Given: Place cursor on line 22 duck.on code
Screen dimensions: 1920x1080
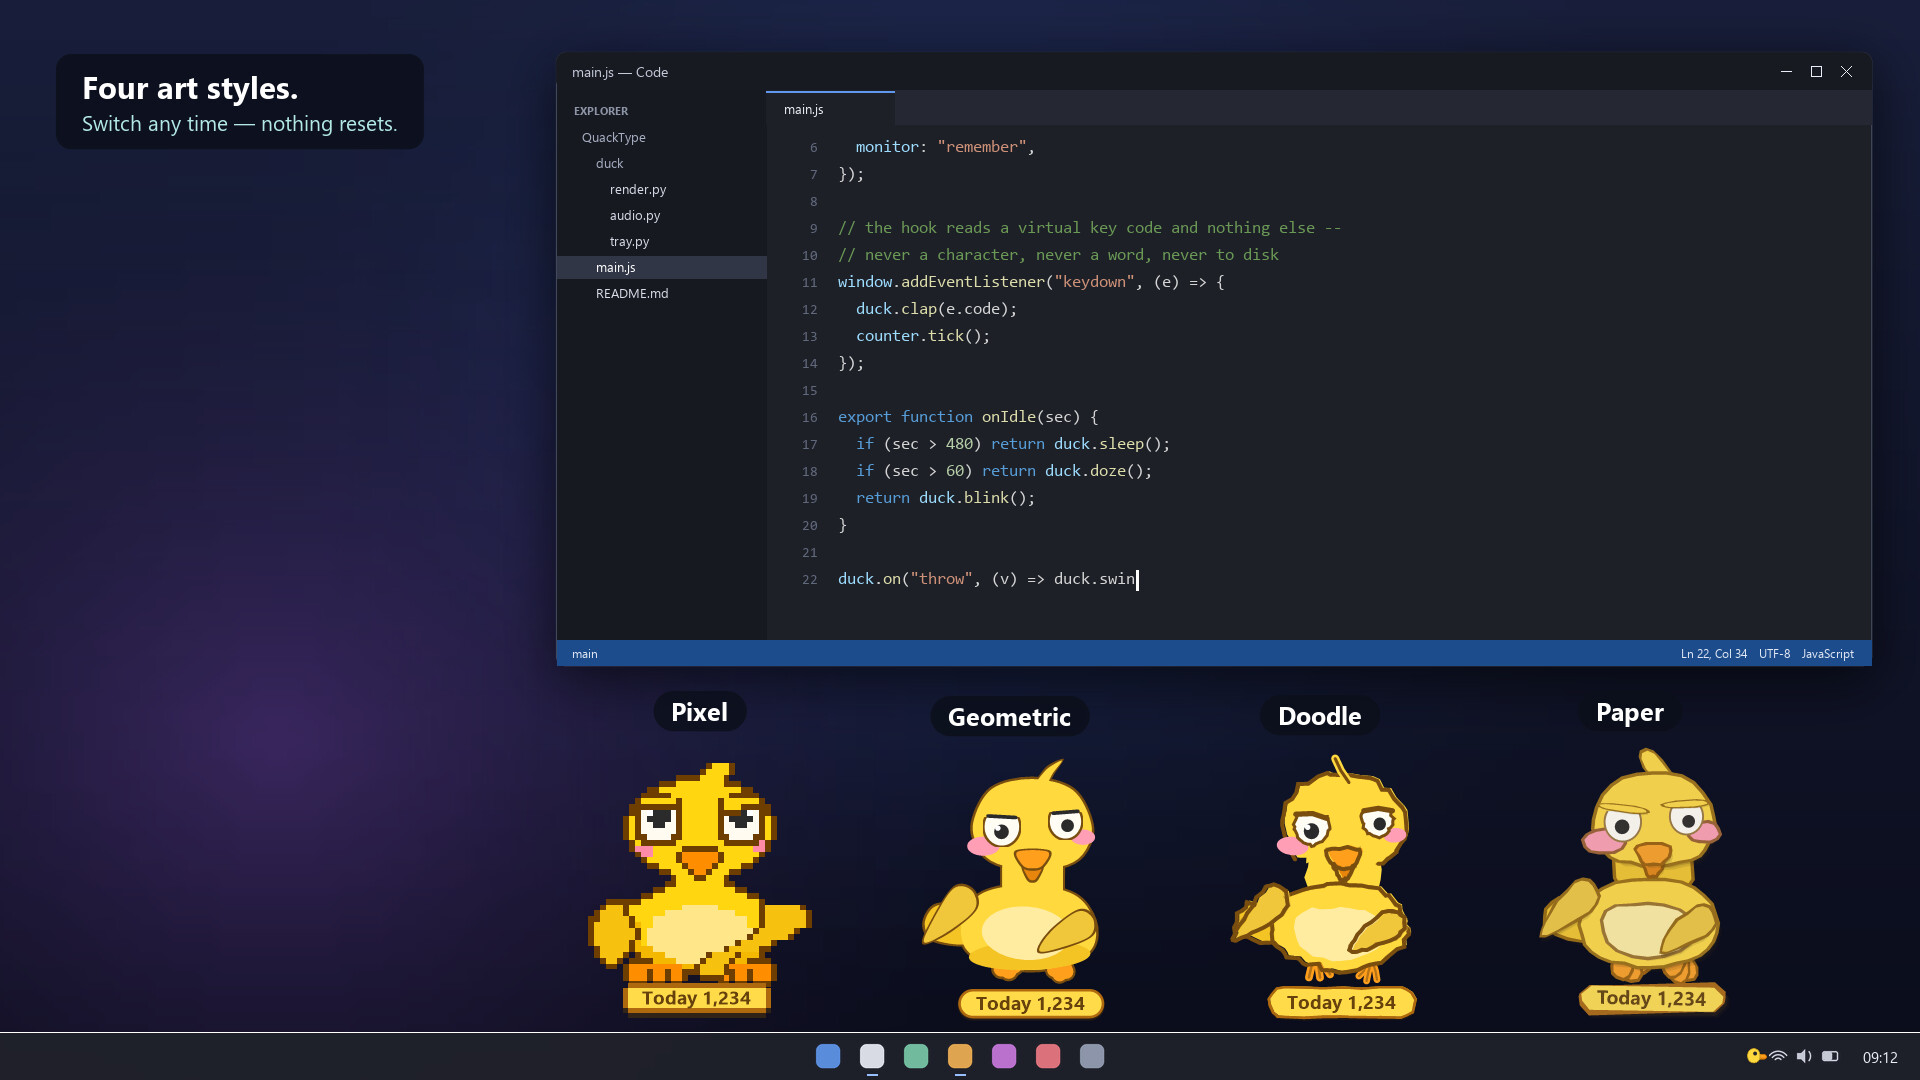Looking at the screenshot, I should coord(987,579).
